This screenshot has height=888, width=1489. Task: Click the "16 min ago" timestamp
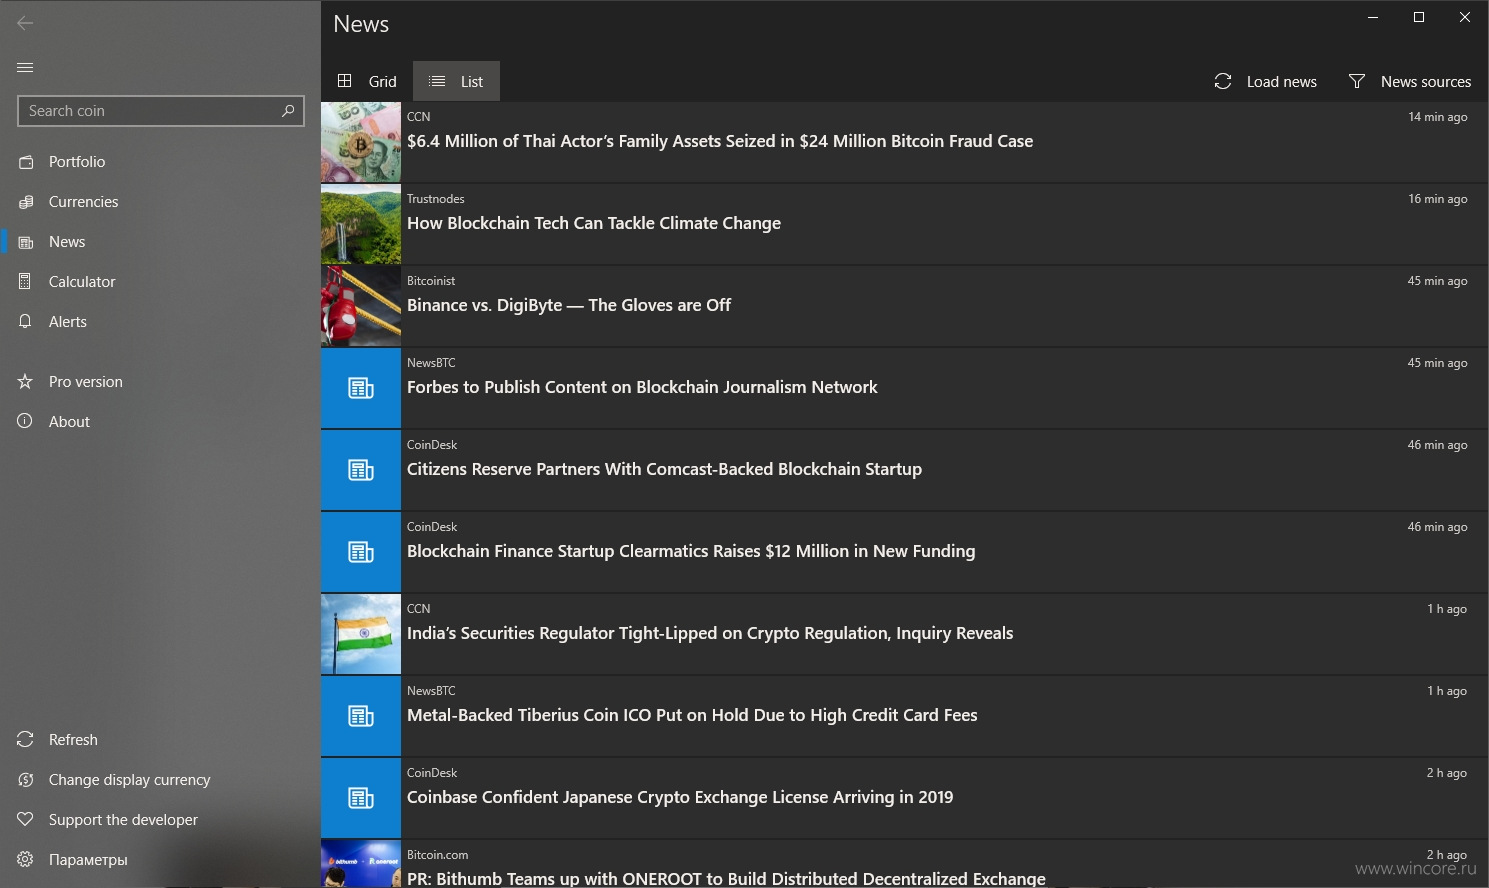click(x=1438, y=199)
